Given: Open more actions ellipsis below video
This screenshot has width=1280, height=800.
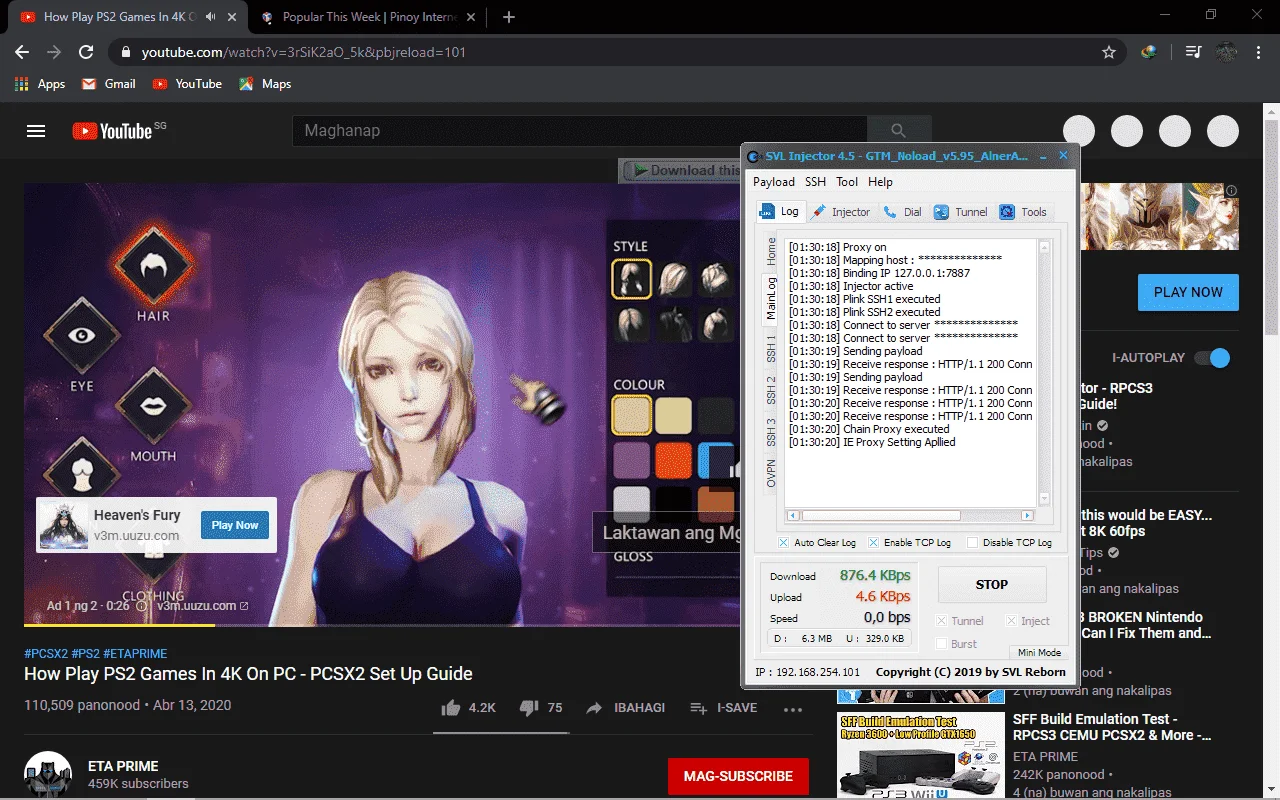Looking at the screenshot, I should click(793, 709).
